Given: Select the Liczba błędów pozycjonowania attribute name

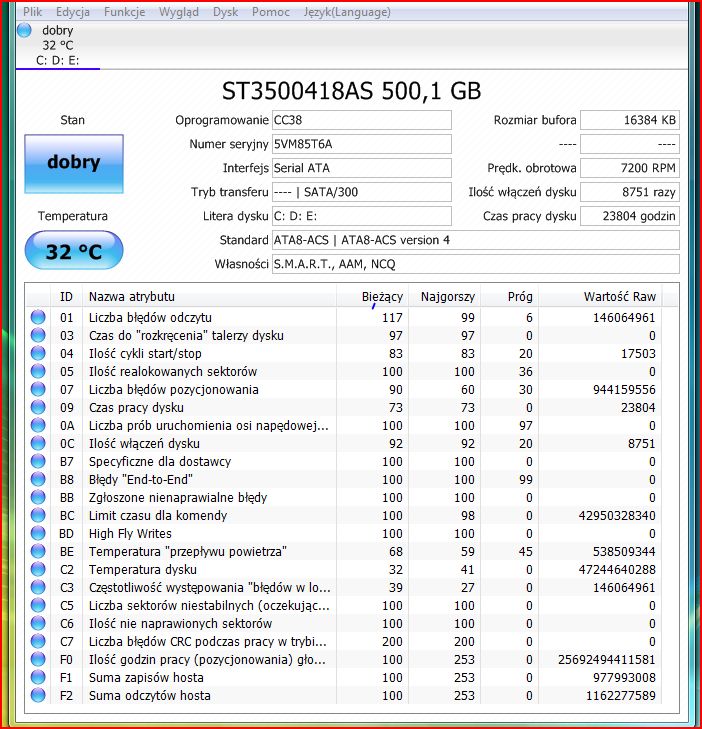Looking at the screenshot, I should 173,390.
